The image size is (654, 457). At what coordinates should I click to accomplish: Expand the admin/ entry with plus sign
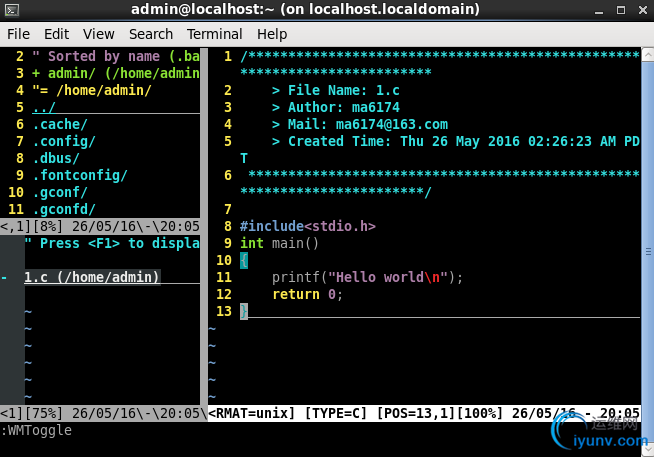click(x=36, y=73)
